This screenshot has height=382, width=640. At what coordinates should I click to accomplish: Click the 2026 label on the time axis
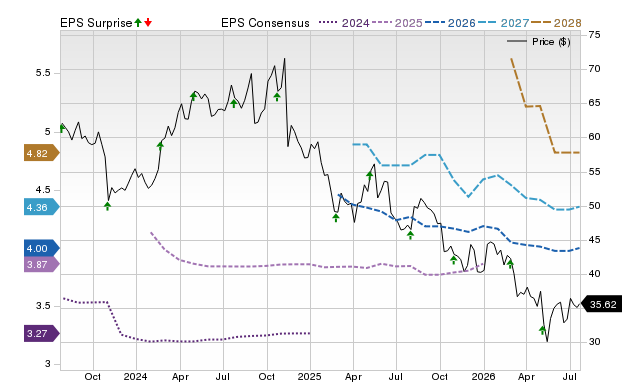tap(484, 376)
